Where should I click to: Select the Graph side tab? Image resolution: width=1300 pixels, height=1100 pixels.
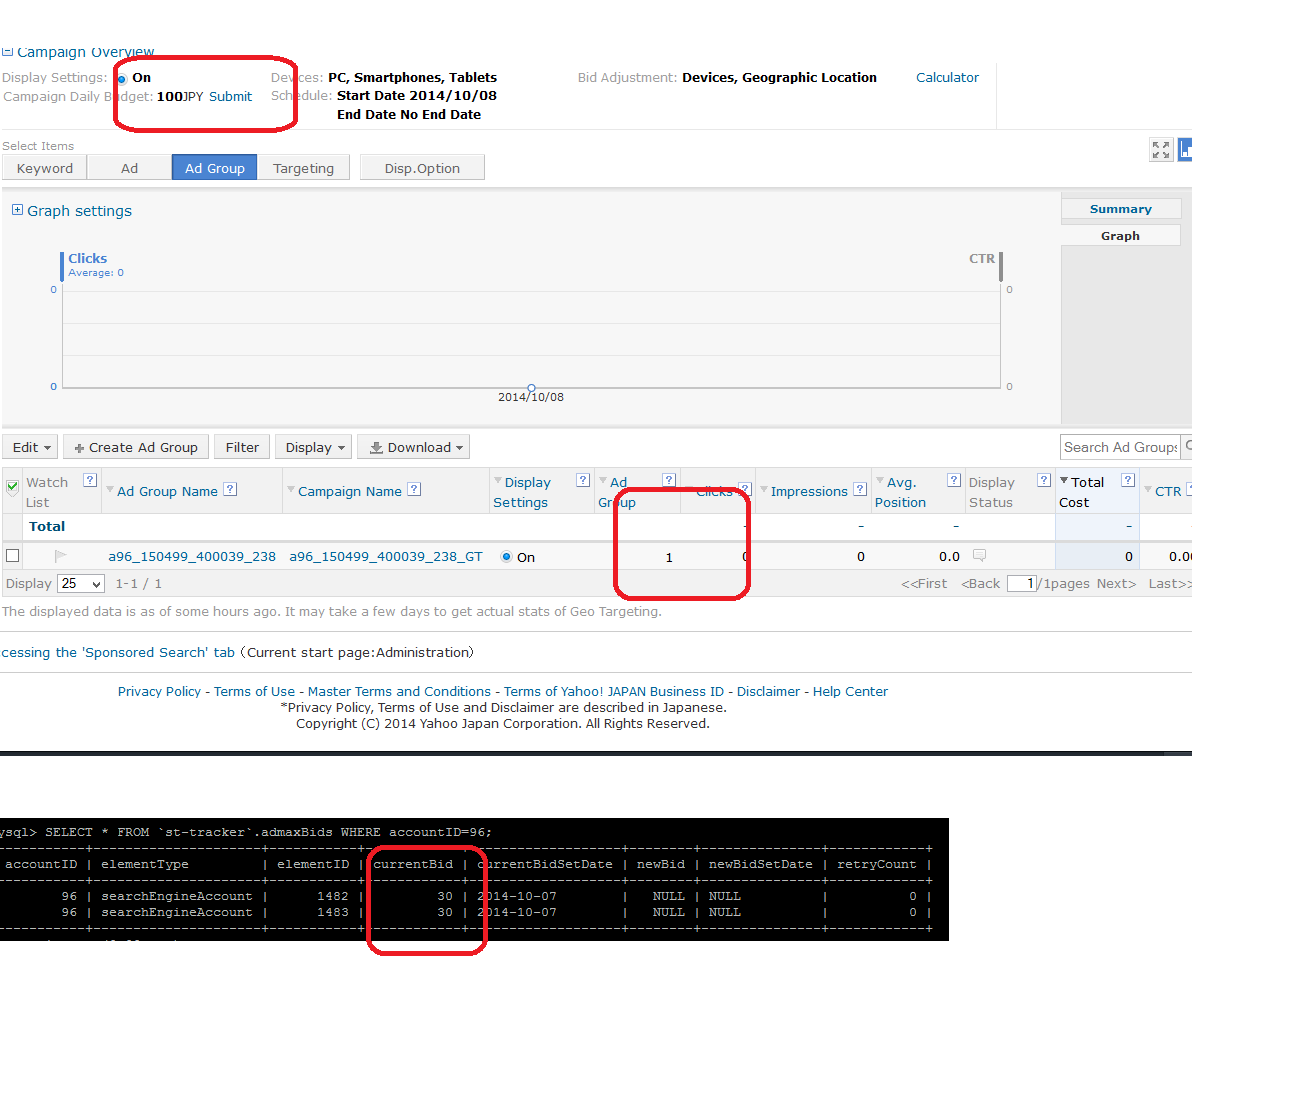tap(1121, 236)
